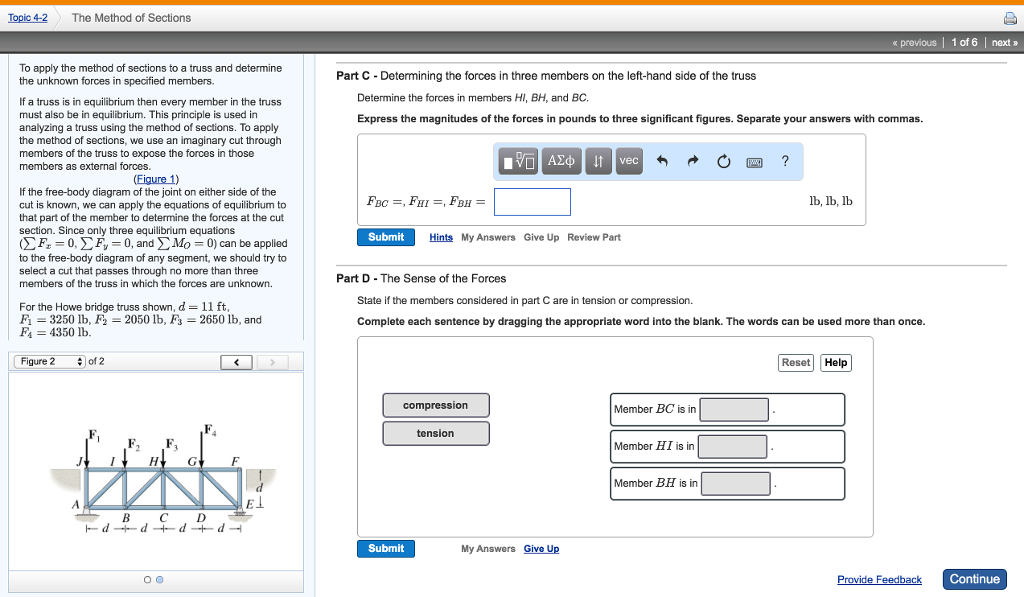The width and height of the screenshot is (1024, 597).
Task: Click the question mark help icon in toolbar
Action: (785, 161)
